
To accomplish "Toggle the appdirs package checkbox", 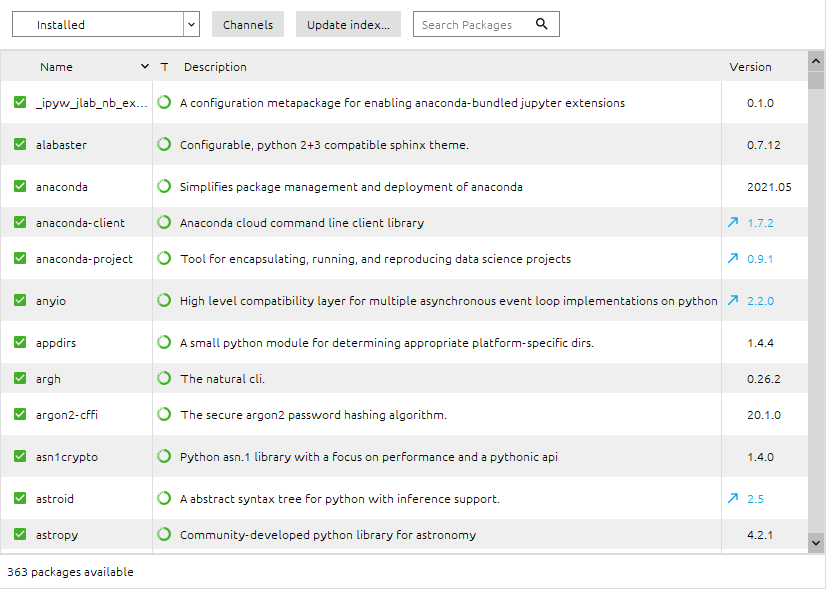I will click(20, 342).
